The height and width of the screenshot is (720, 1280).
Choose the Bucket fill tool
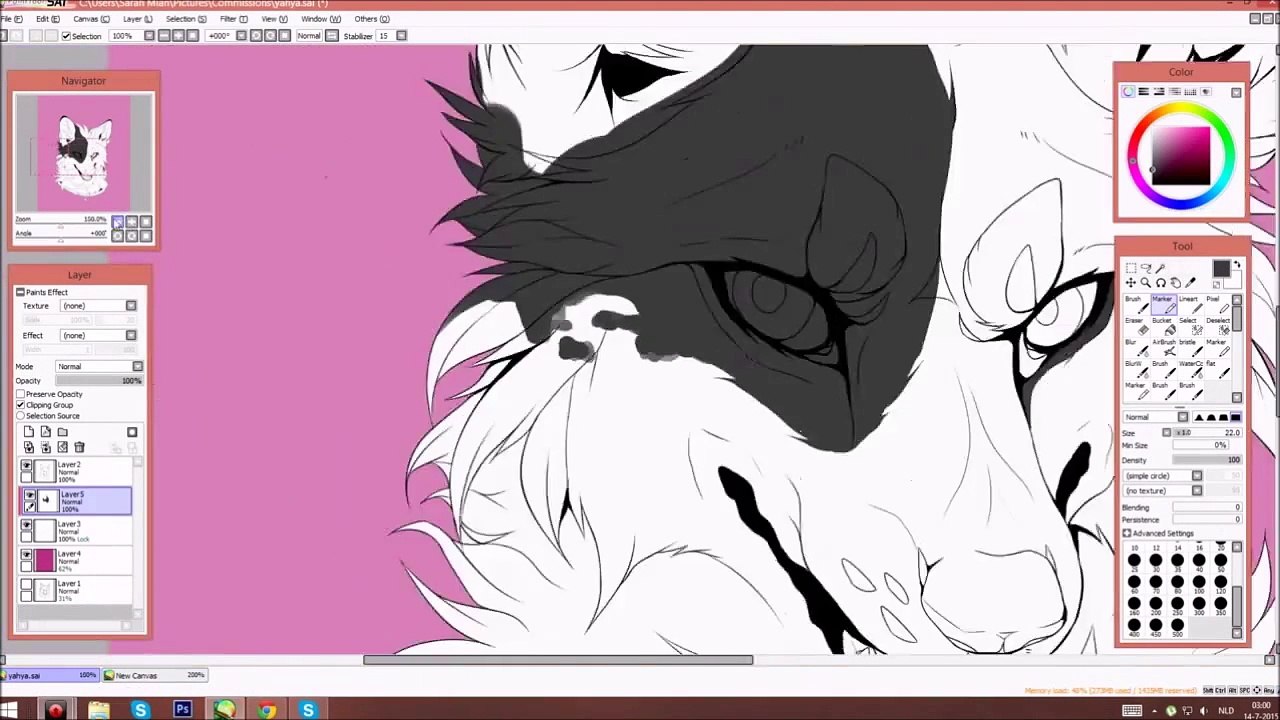1162,325
